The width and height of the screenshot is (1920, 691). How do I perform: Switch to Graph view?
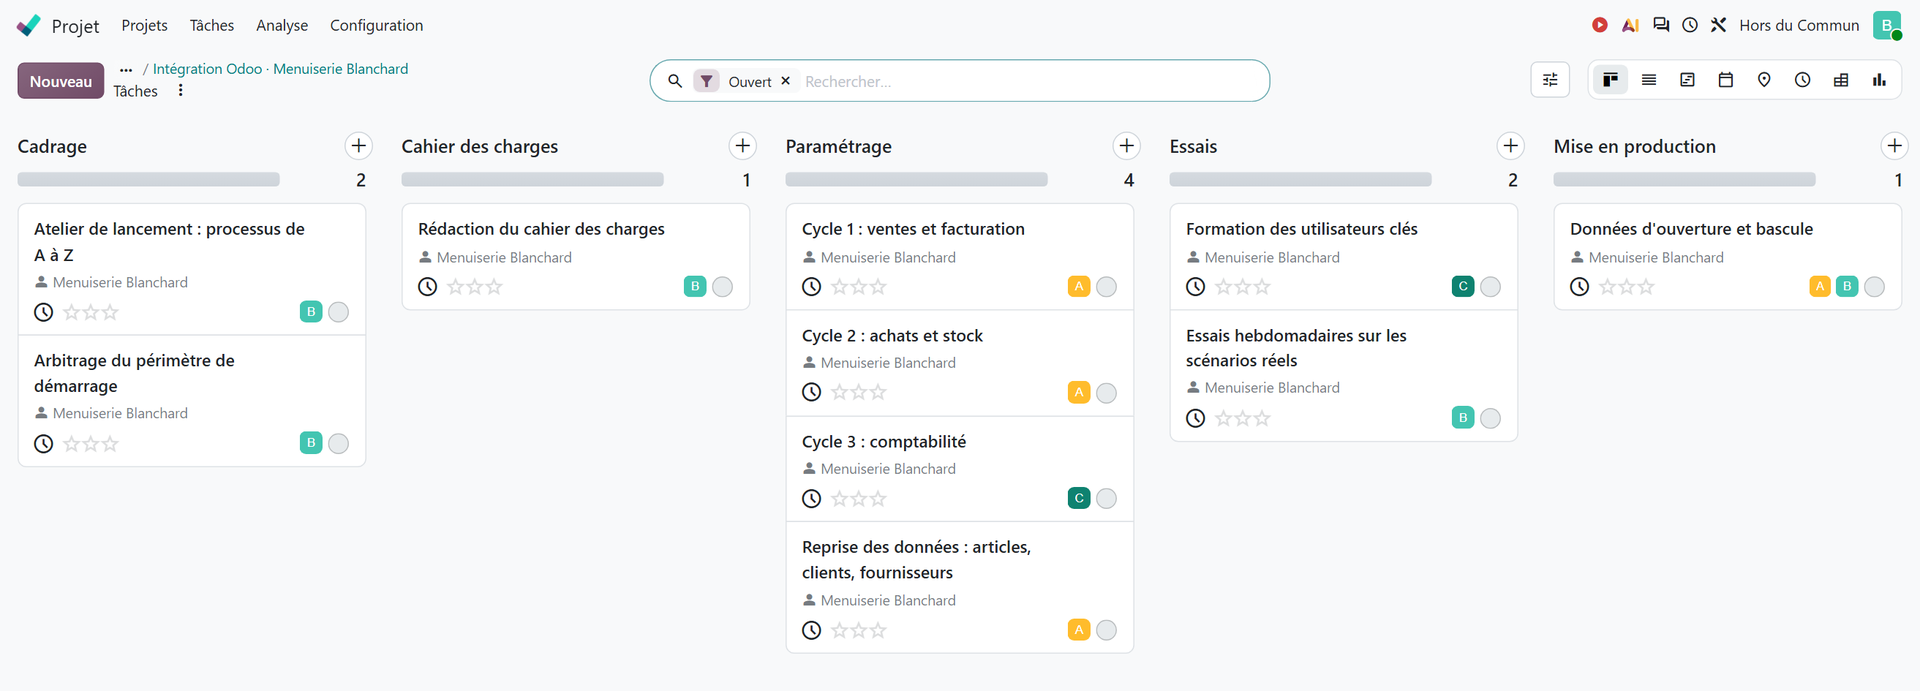(x=1879, y=80)
